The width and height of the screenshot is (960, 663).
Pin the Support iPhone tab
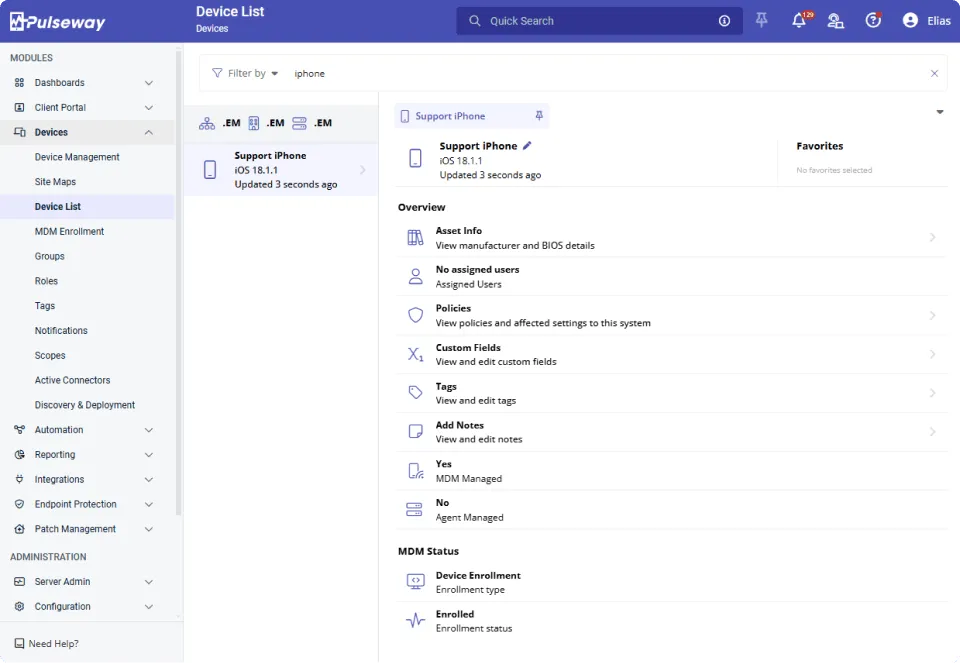[x=539, y=116]
